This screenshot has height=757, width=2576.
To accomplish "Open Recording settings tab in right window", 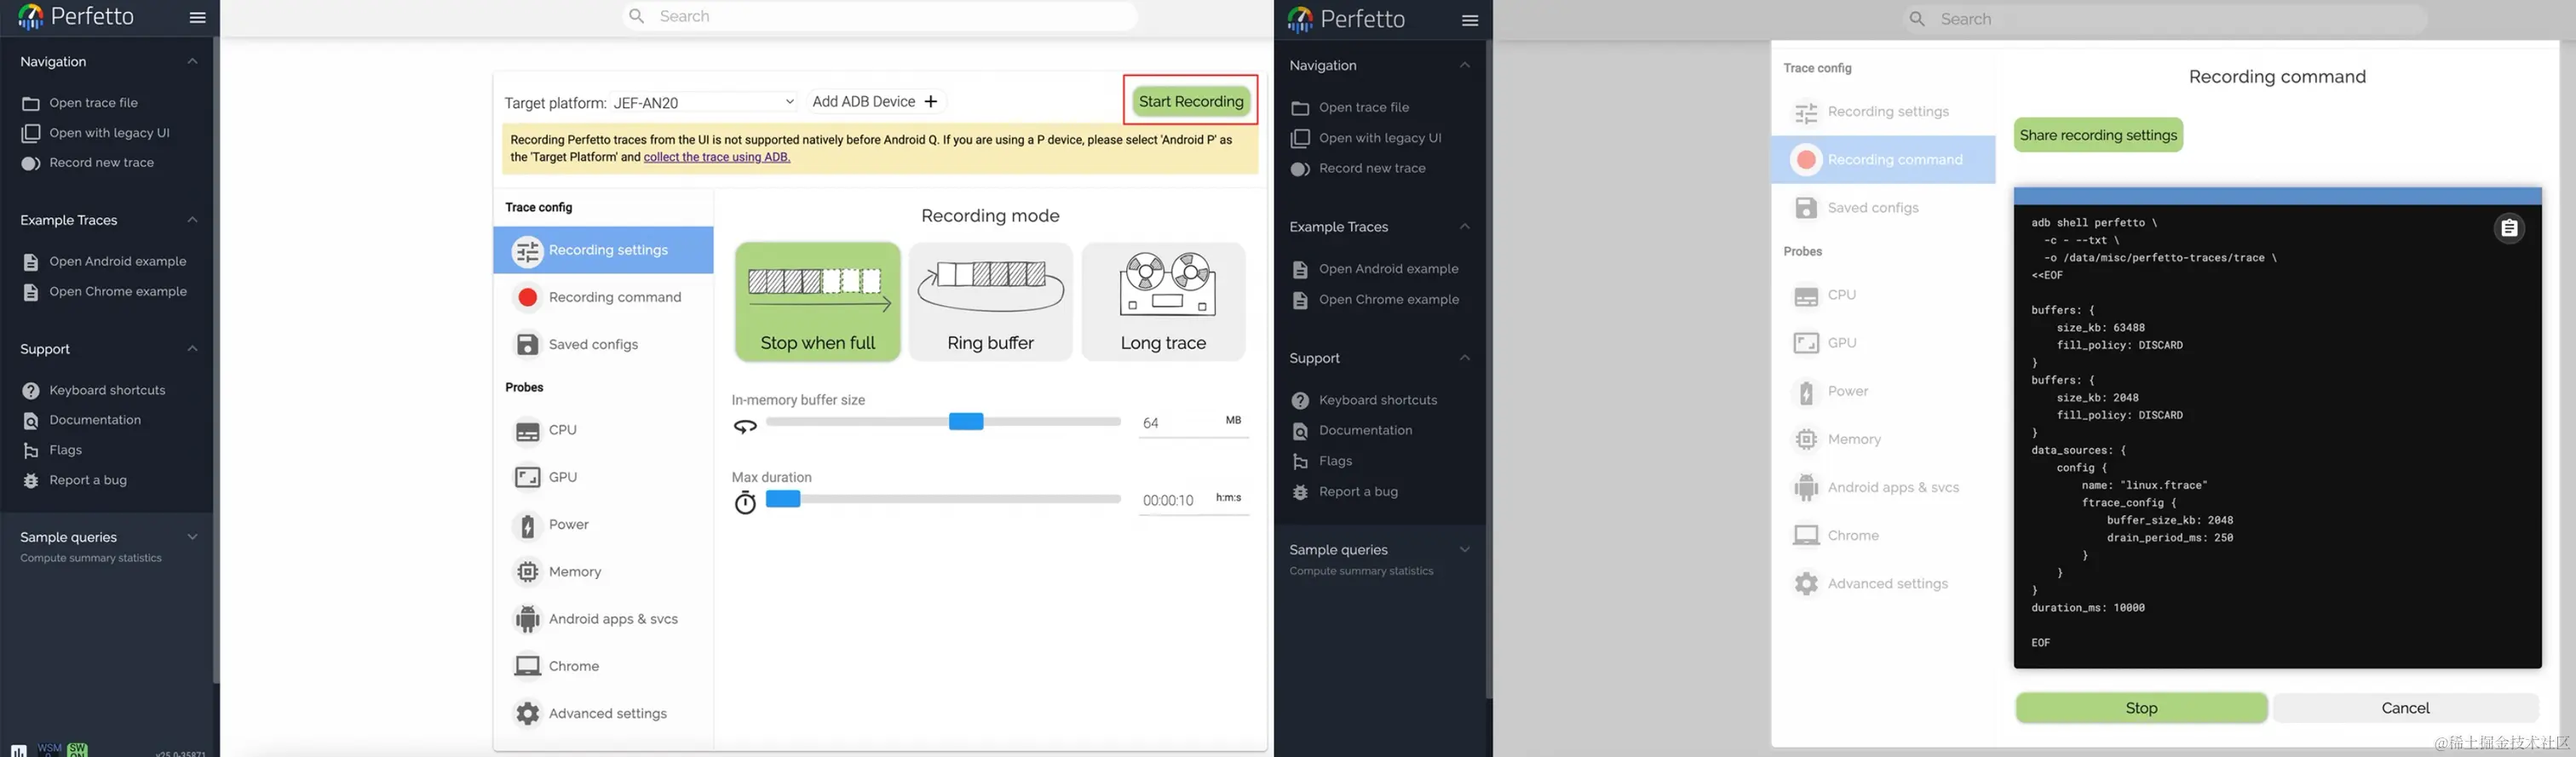I will point(1883,112).
